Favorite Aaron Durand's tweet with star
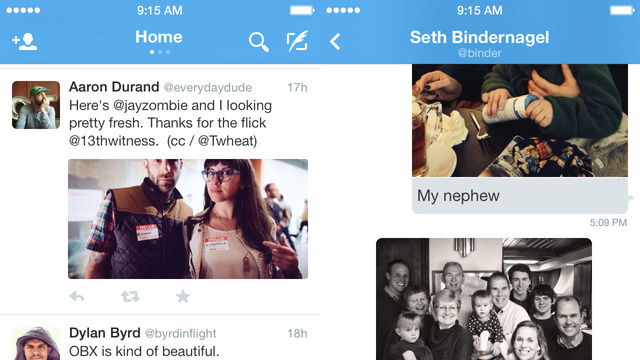The width and height of the screenshot is (640, 360). click(x=183, y=296)
